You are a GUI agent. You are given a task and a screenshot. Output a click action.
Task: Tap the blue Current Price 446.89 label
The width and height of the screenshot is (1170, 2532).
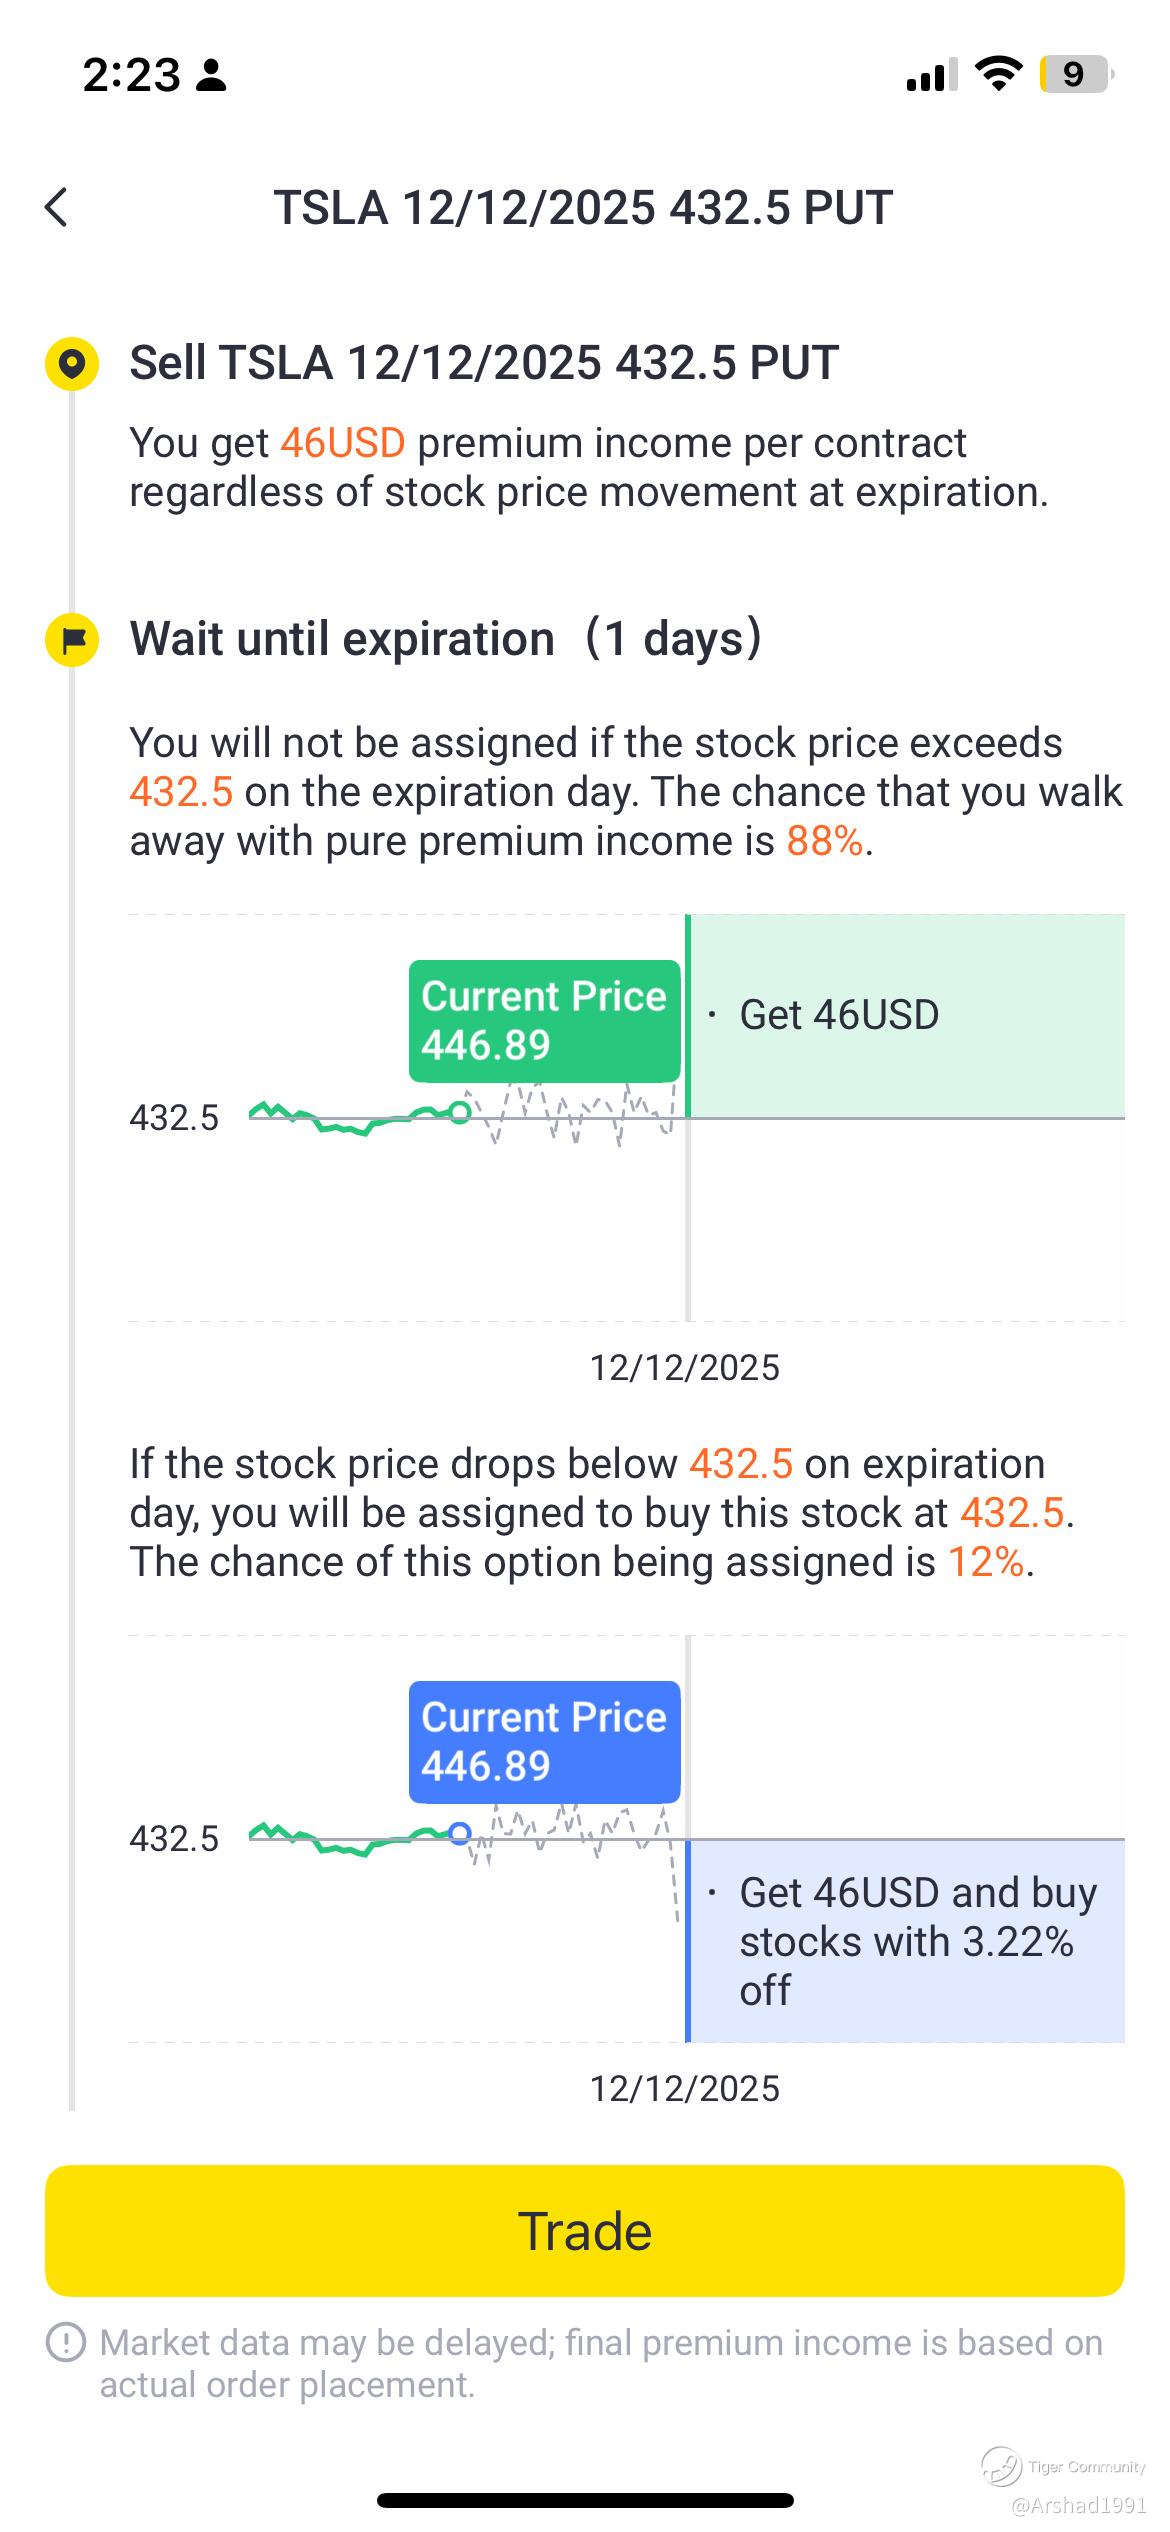pyautogui.click(x=544, y=1742)
